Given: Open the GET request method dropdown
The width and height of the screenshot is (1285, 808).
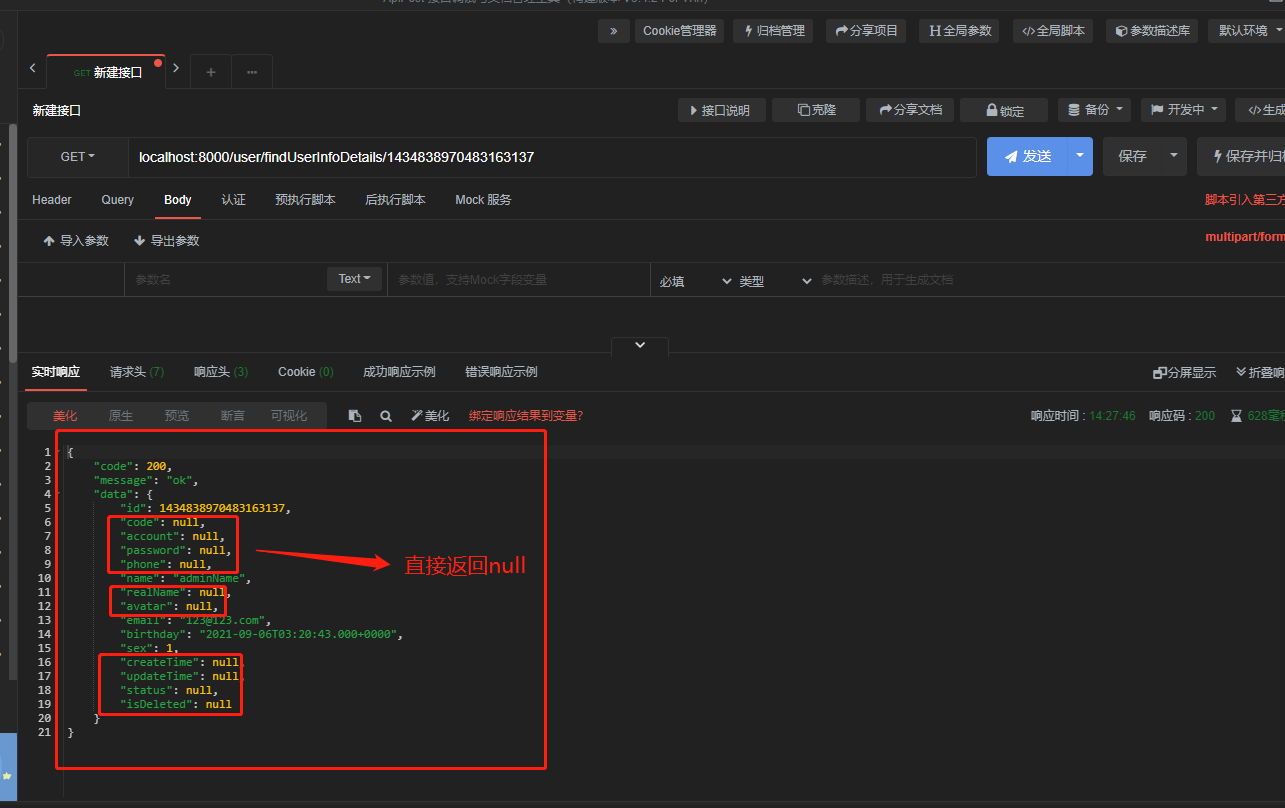Looking at the screenshot, I should point(78,157).
